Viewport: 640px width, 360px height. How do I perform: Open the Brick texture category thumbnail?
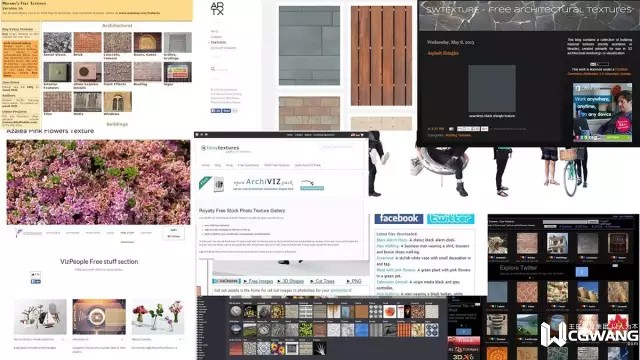pyautogui.click(x=87, y=42)
